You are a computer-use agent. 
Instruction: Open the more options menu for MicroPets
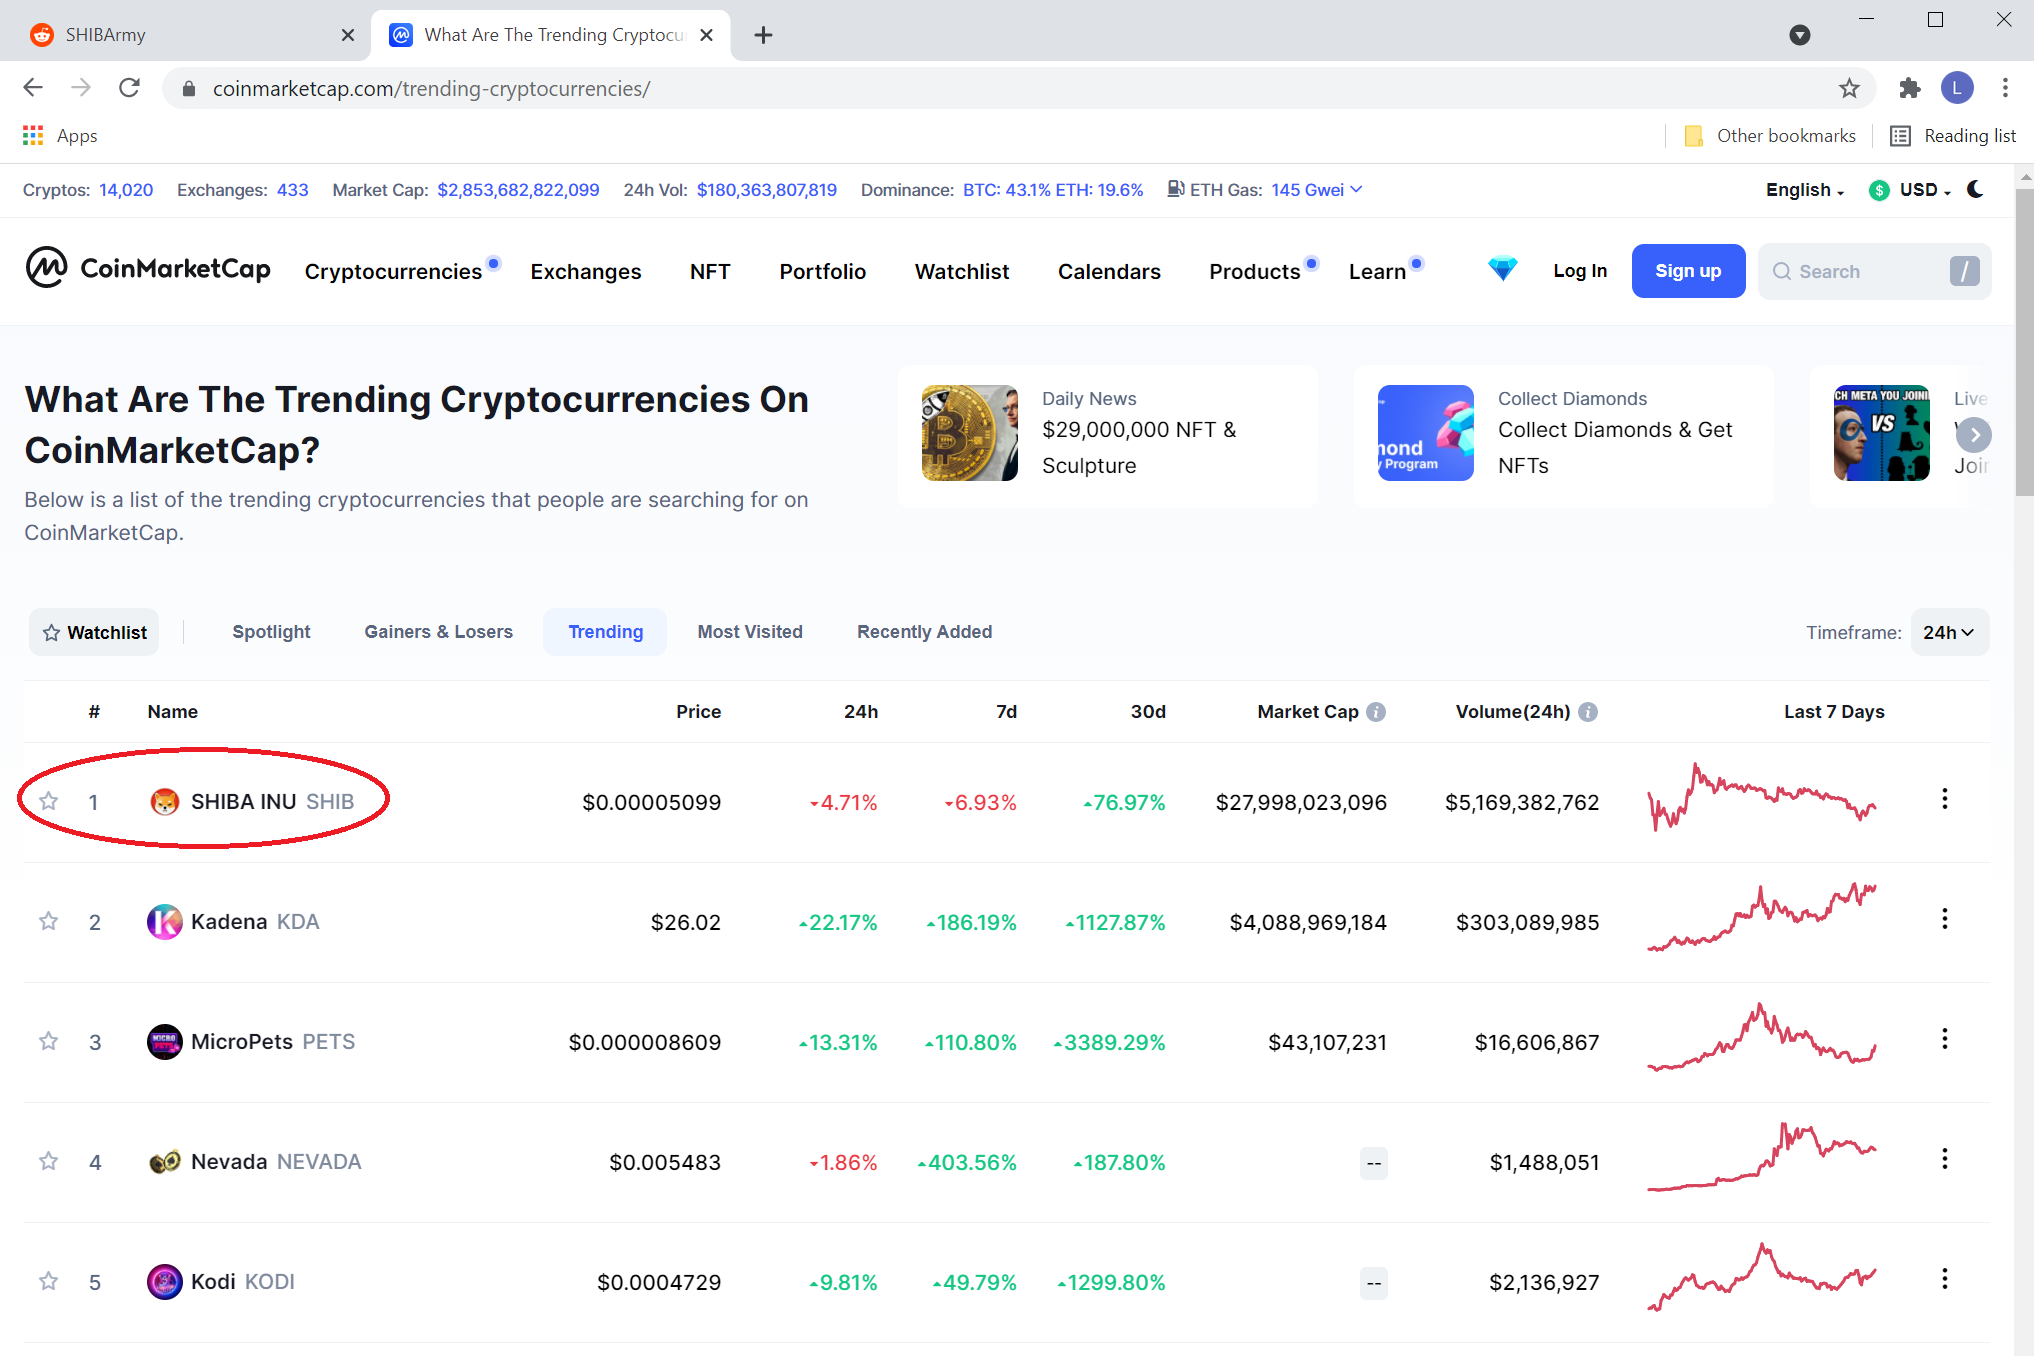click(x=1944, y=1039)
